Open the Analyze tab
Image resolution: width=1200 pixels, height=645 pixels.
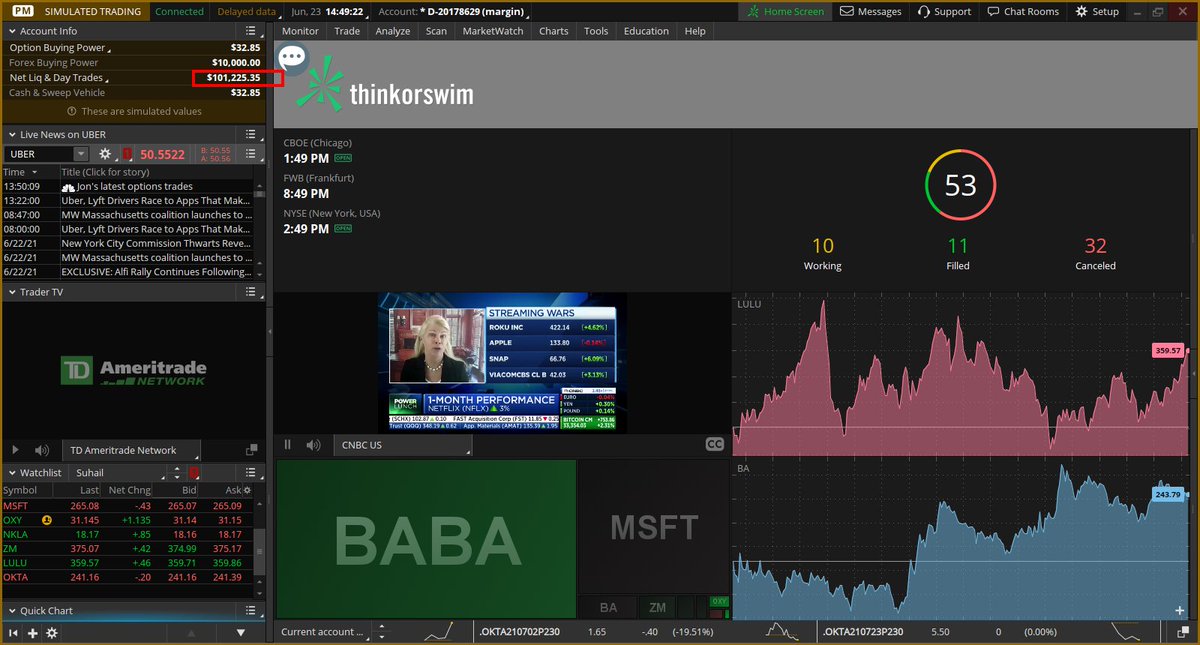393,31
